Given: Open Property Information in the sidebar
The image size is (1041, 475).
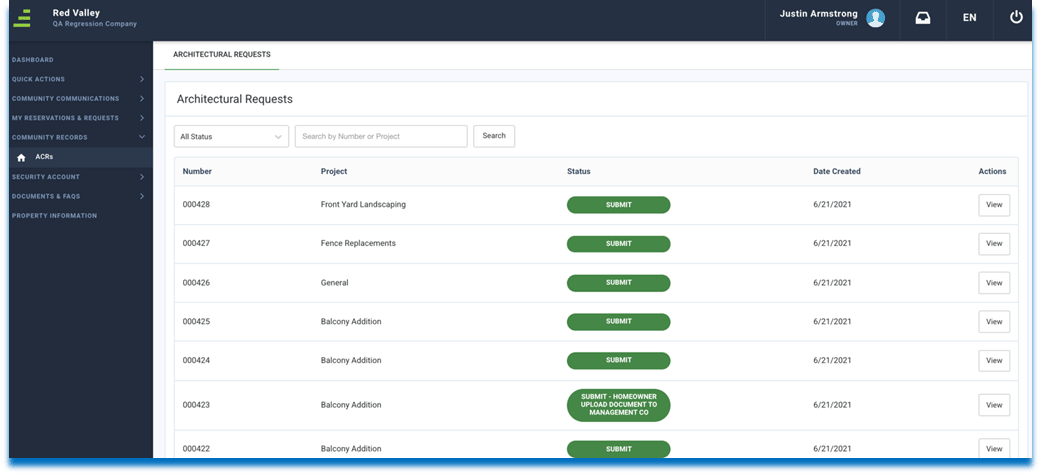Looking at the screenshot, I should (54, 215).
